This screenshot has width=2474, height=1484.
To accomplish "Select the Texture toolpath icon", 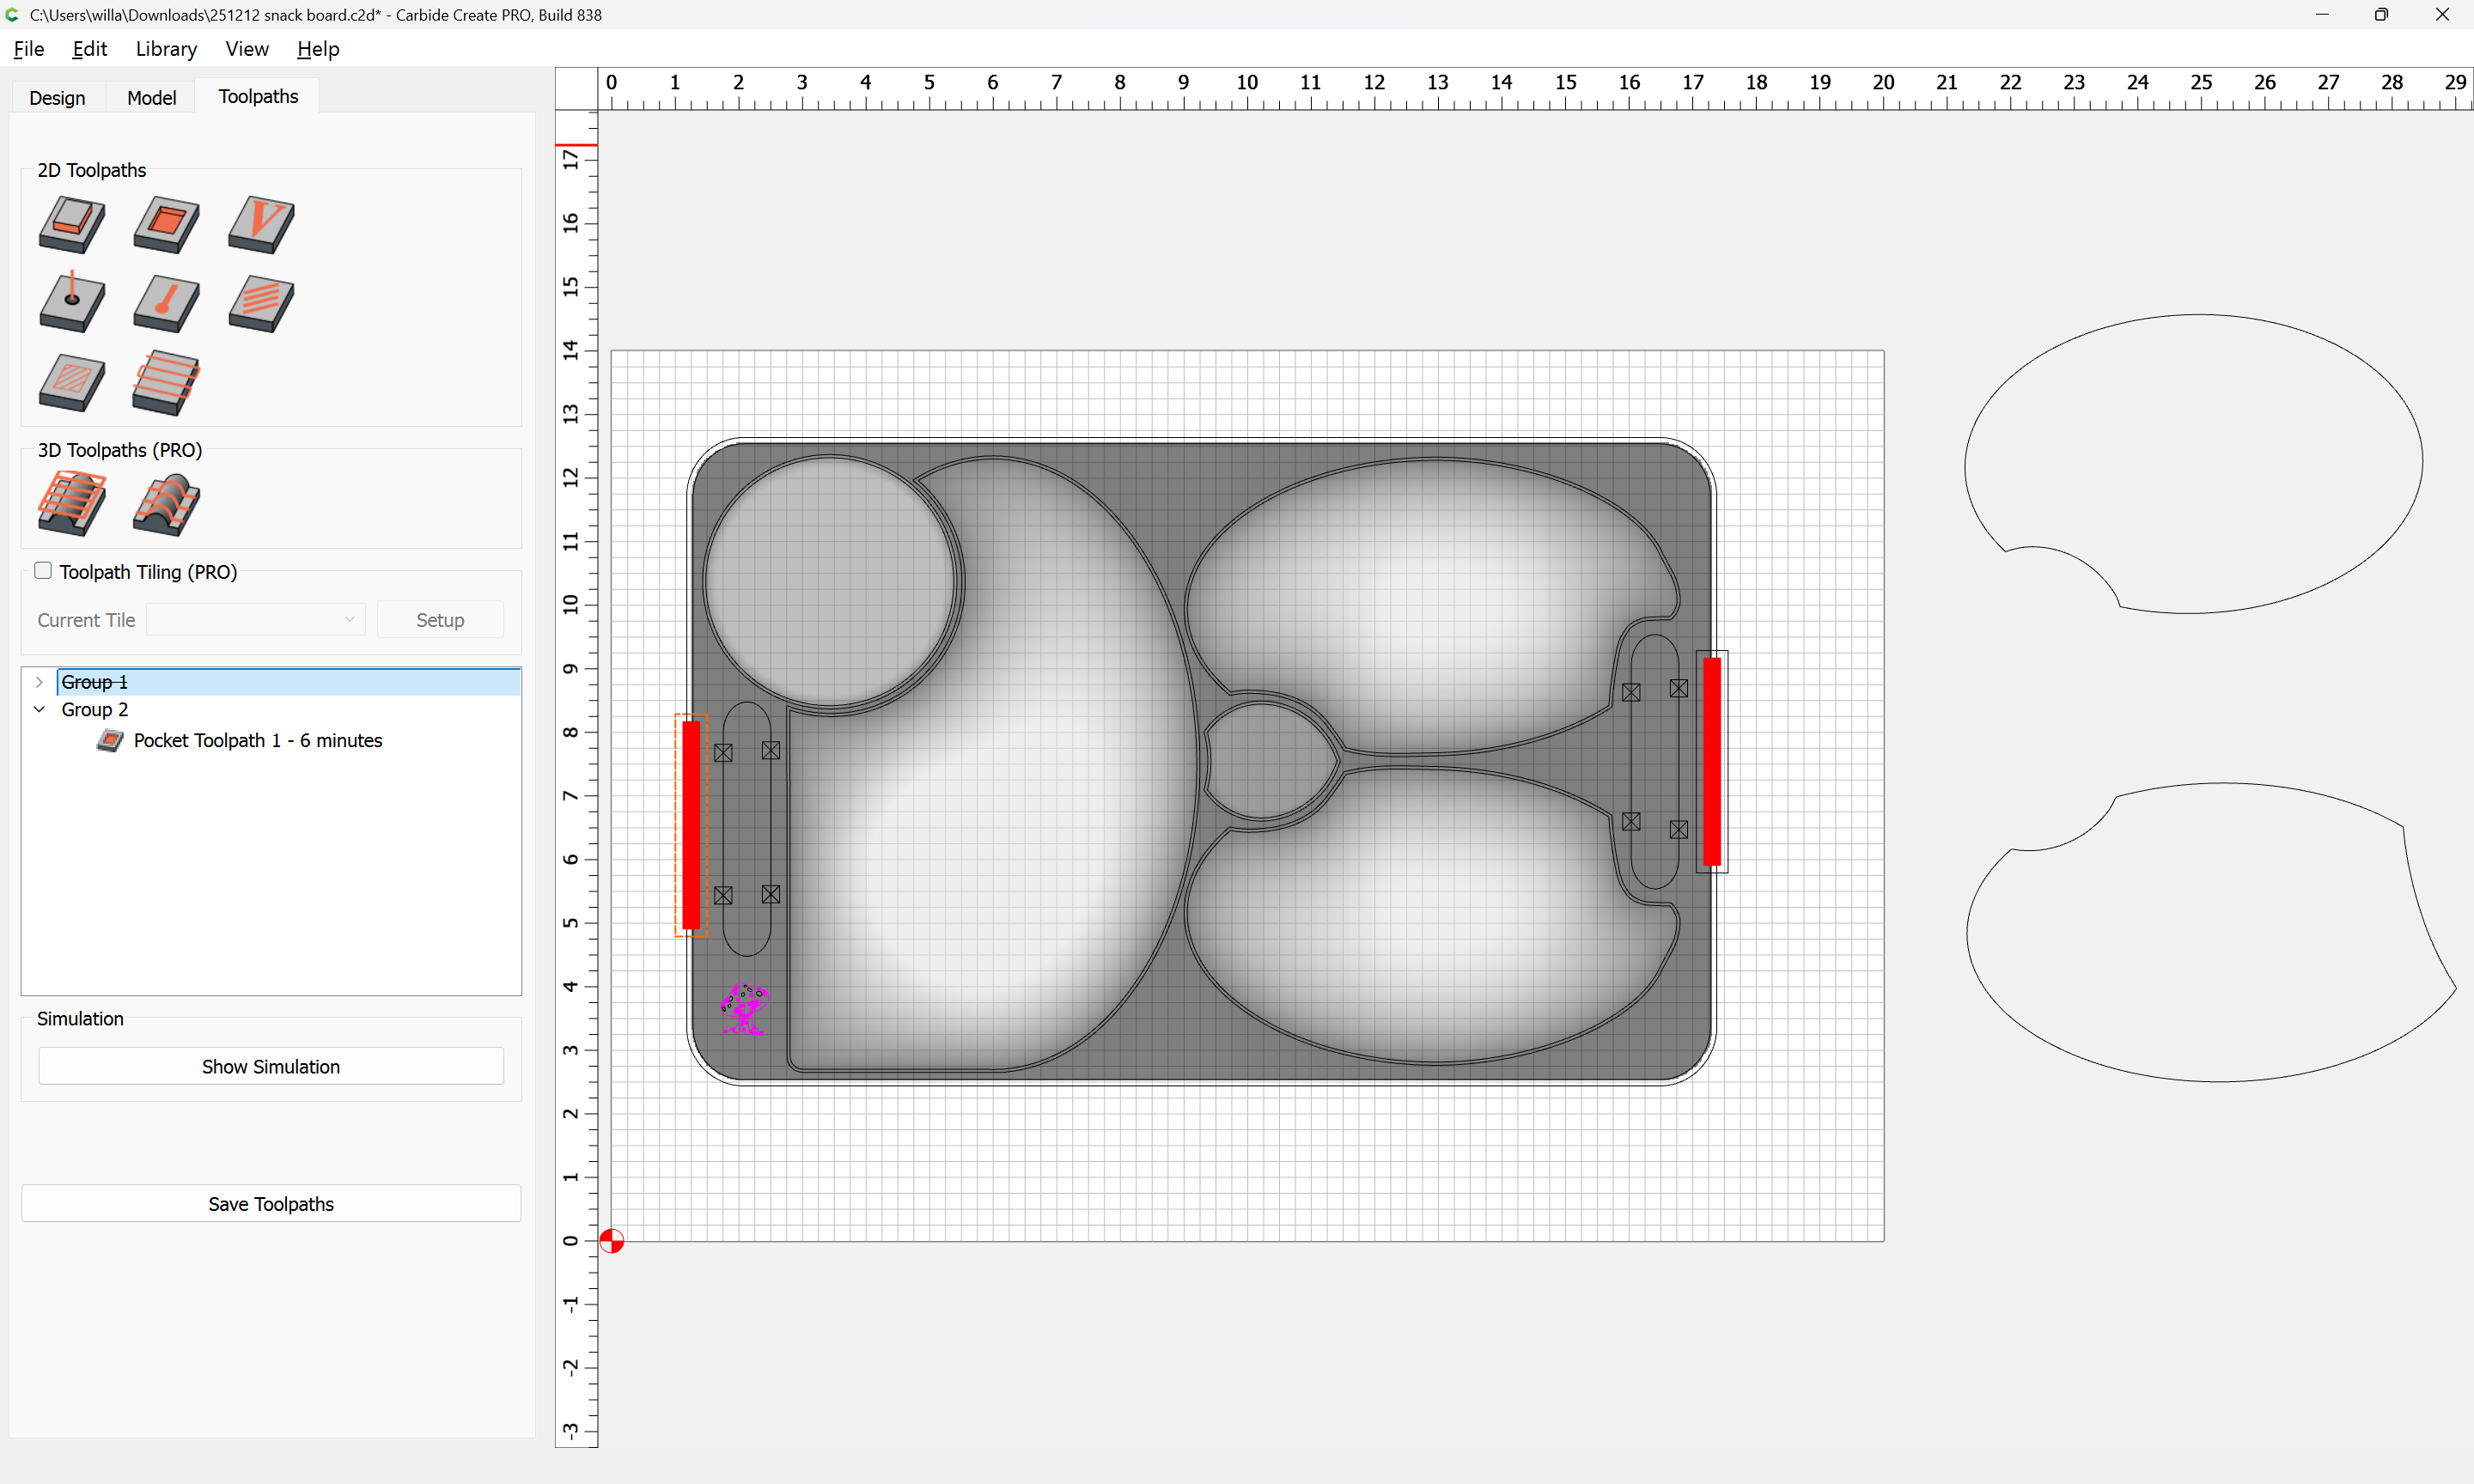I will [x=261, y=303].
